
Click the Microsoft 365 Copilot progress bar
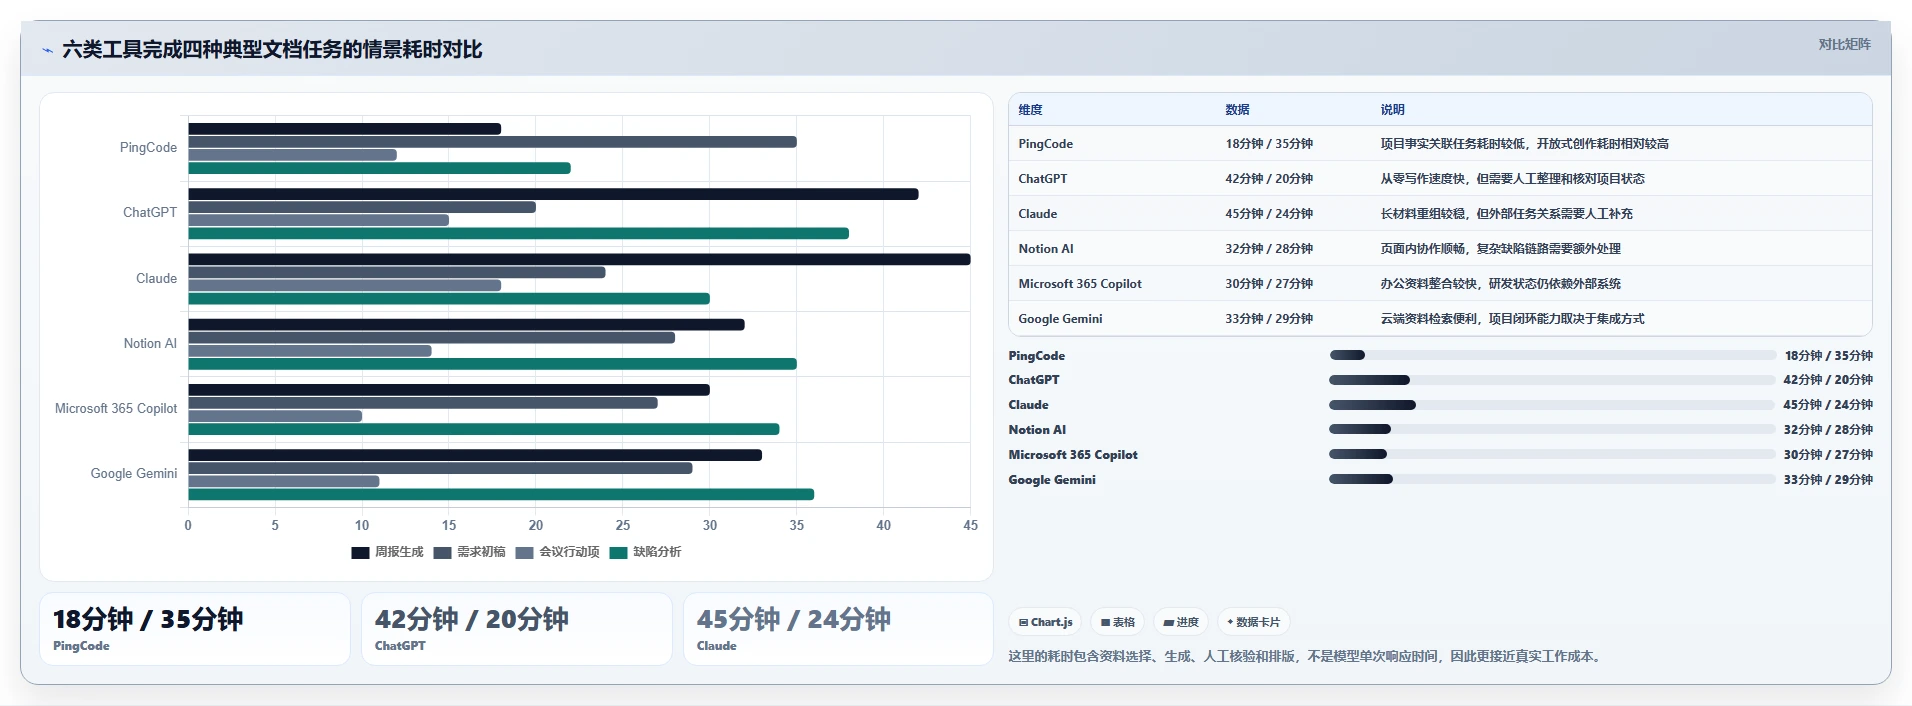tap(1552, 454)
